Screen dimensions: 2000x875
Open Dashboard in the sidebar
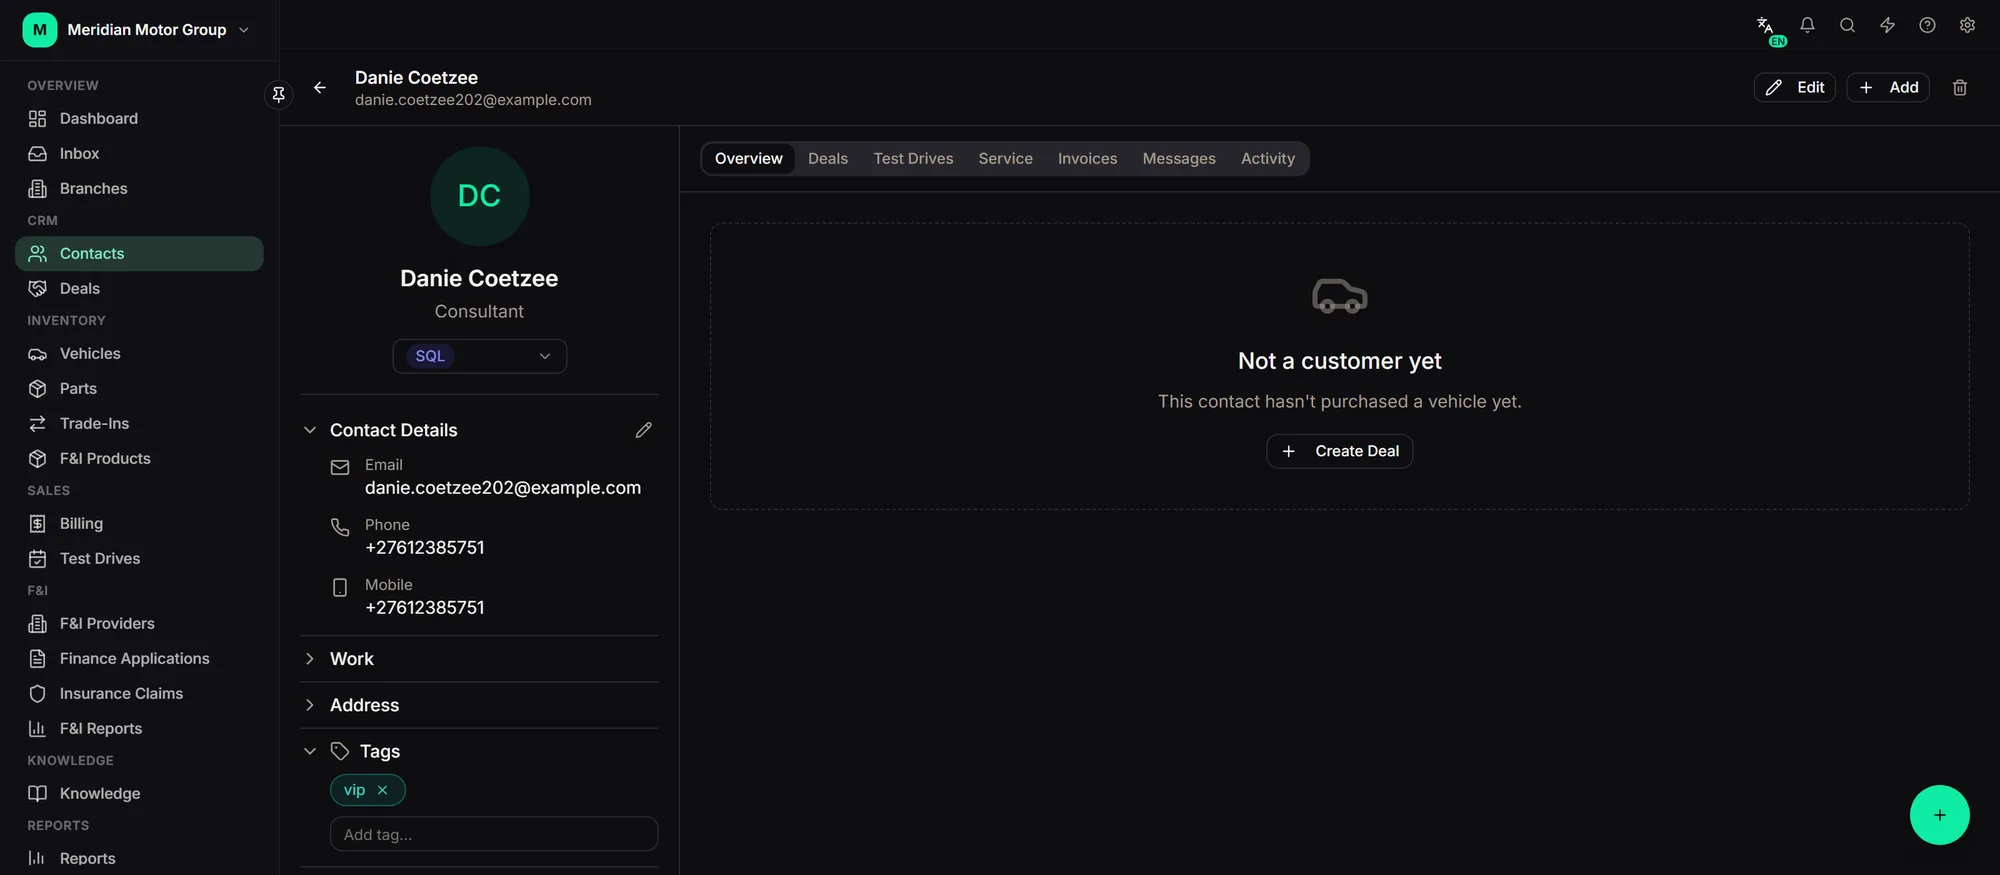[x=139, y=119]
